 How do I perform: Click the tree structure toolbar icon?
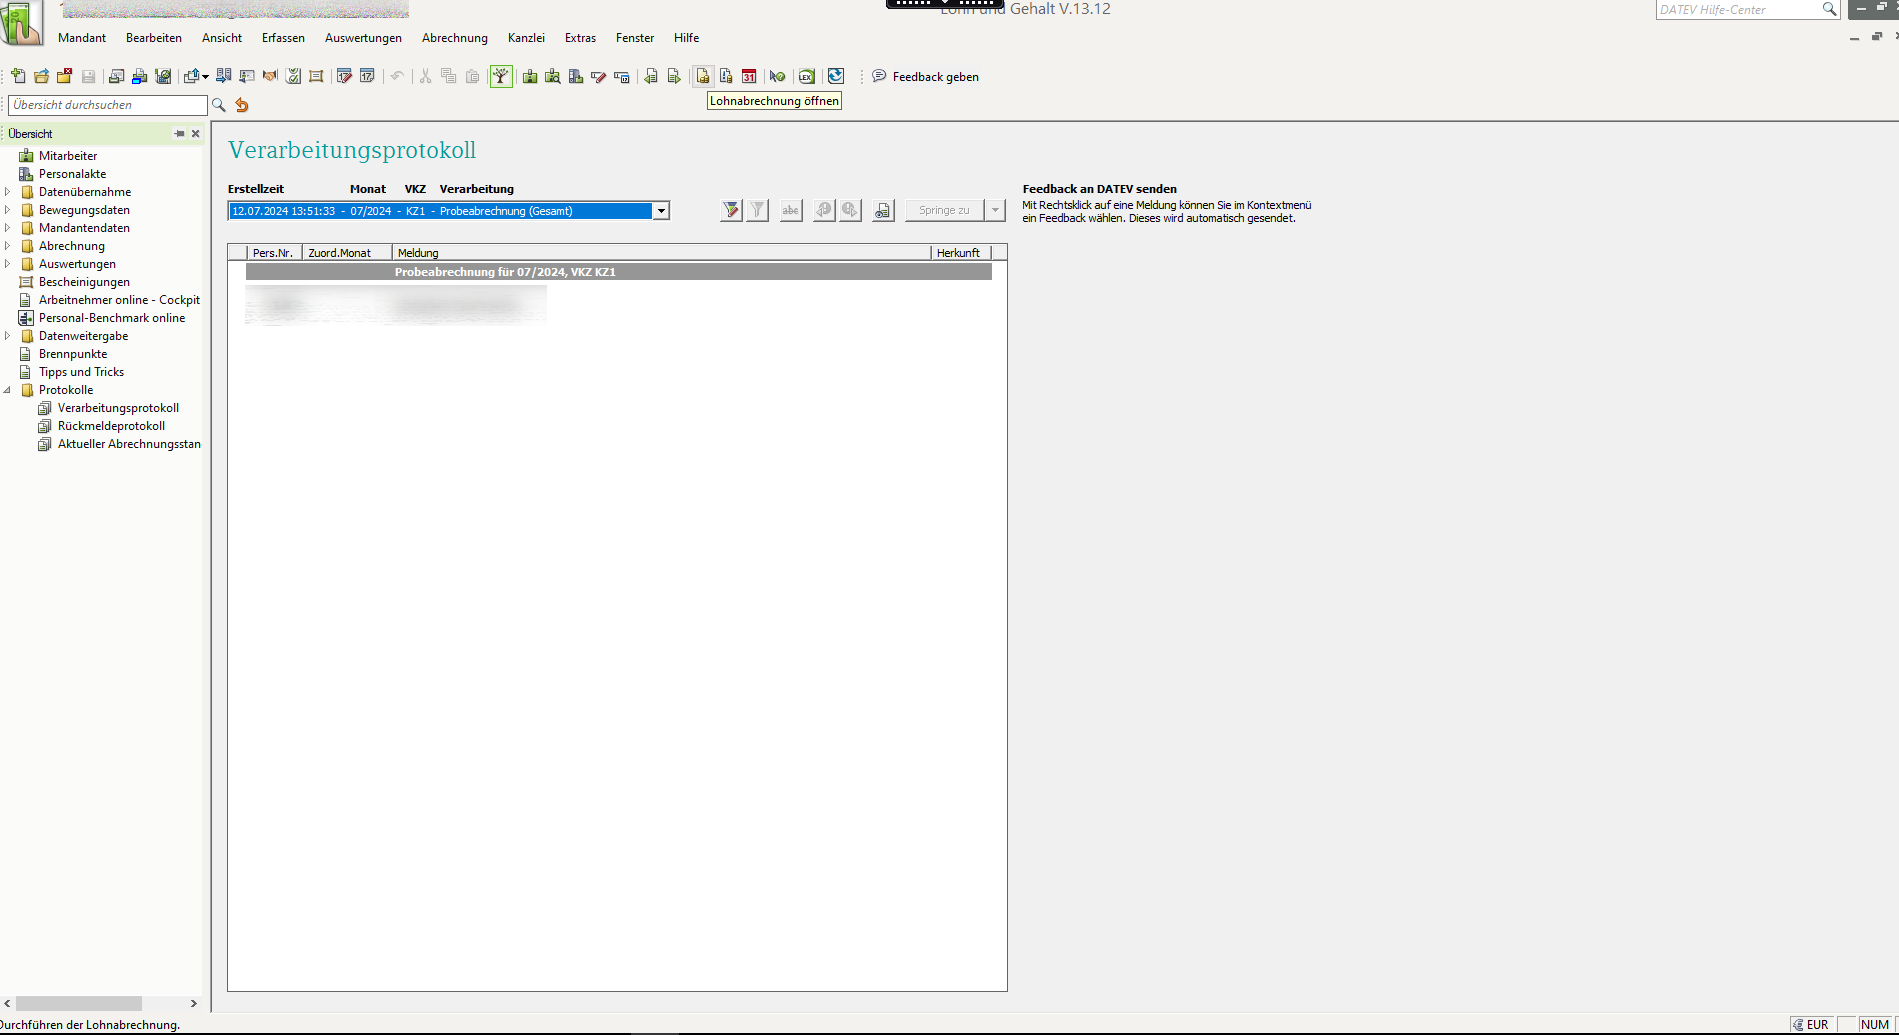coord(501,77)
